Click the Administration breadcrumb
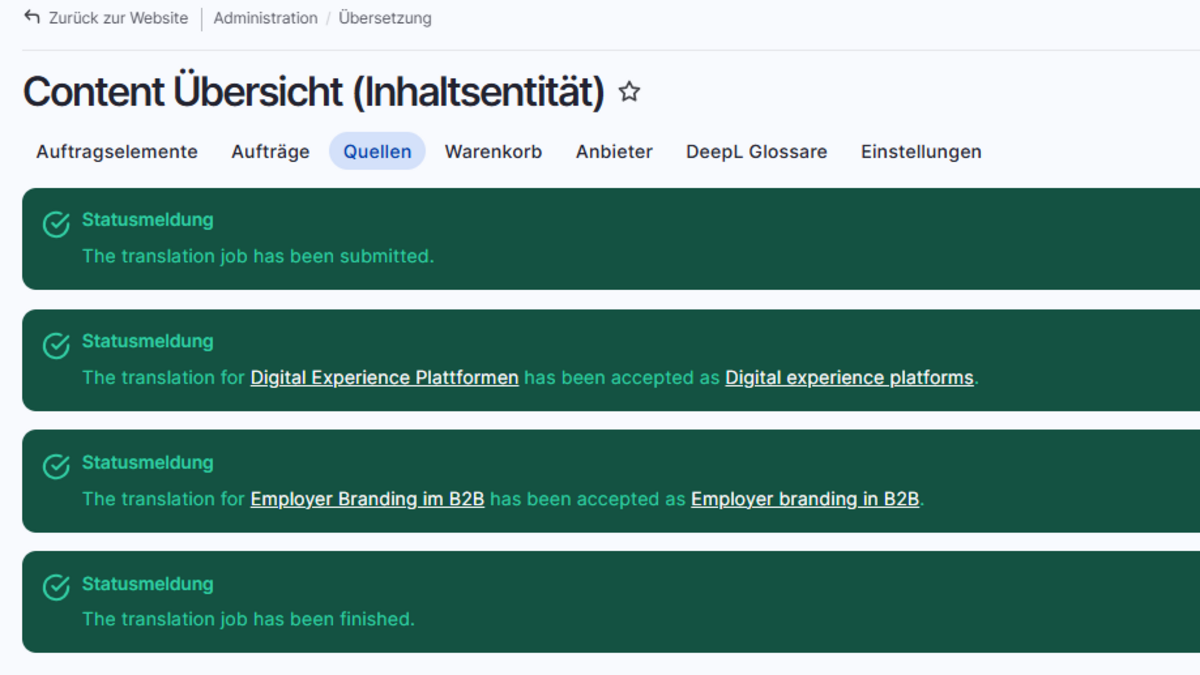 point(265,18)
